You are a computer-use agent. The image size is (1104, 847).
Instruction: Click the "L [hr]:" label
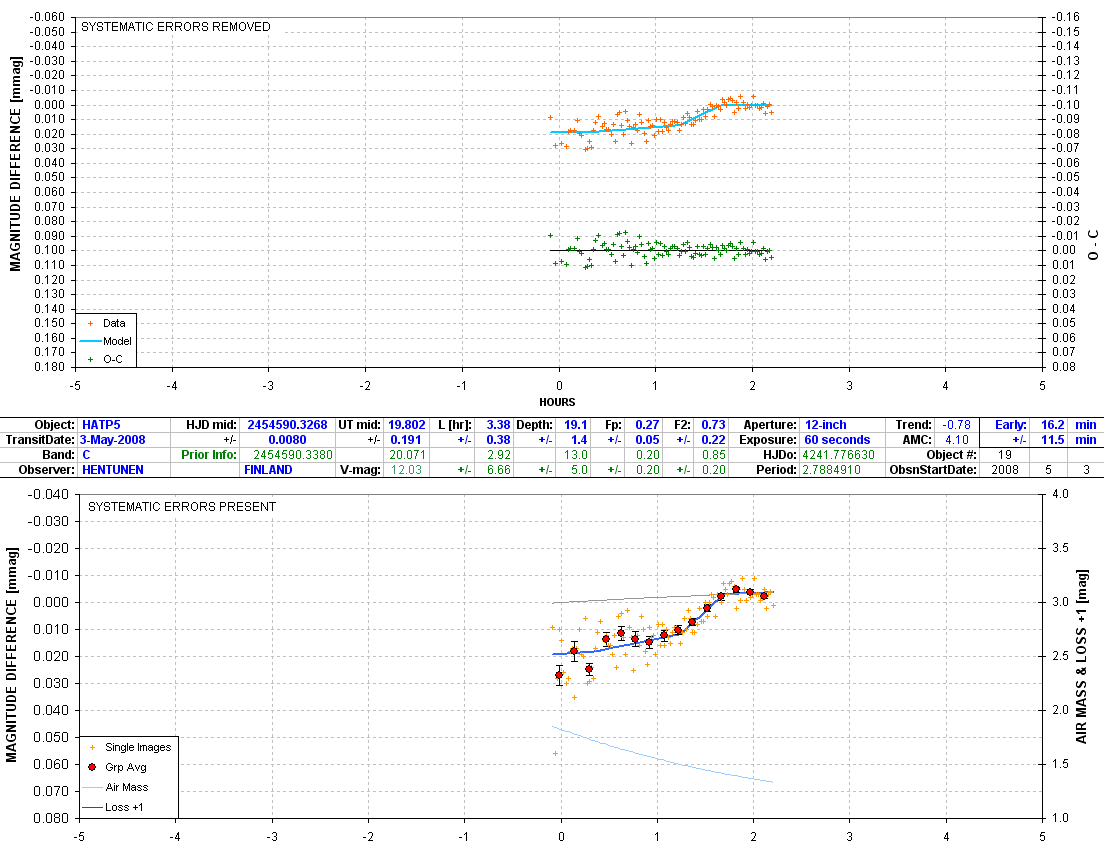(454, 425)
